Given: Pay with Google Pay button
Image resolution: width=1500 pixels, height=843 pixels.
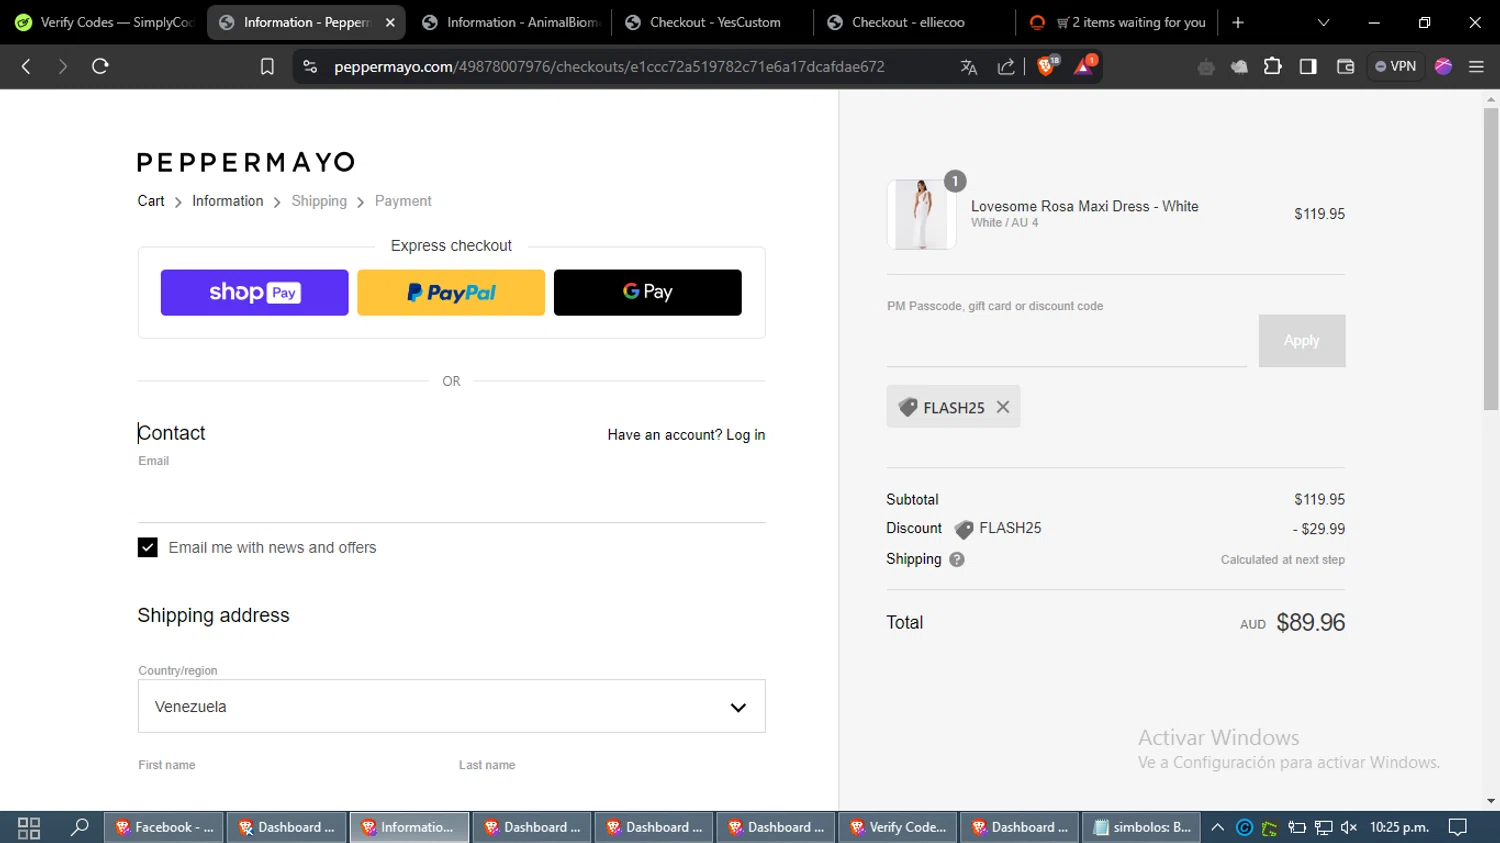Looking at the screenshot, I should click(x=648, y=292).
